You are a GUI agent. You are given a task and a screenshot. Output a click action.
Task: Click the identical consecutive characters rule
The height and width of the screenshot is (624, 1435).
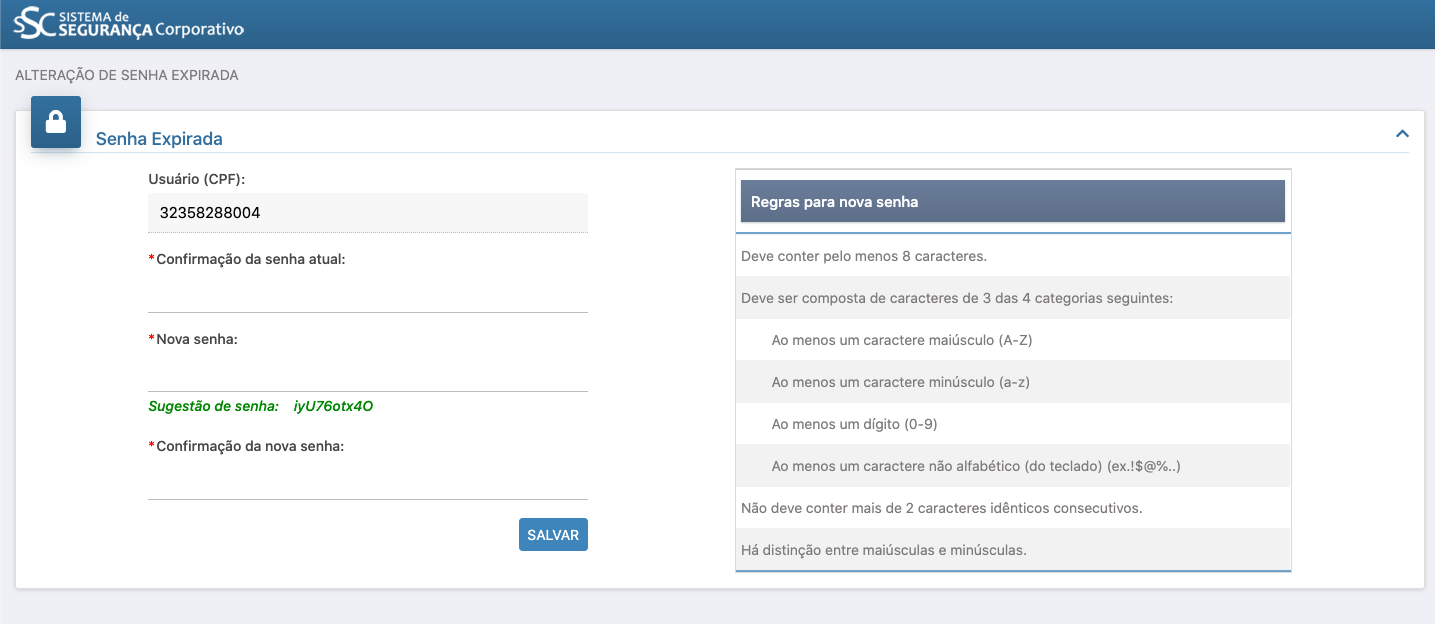(x=941, y=508)
